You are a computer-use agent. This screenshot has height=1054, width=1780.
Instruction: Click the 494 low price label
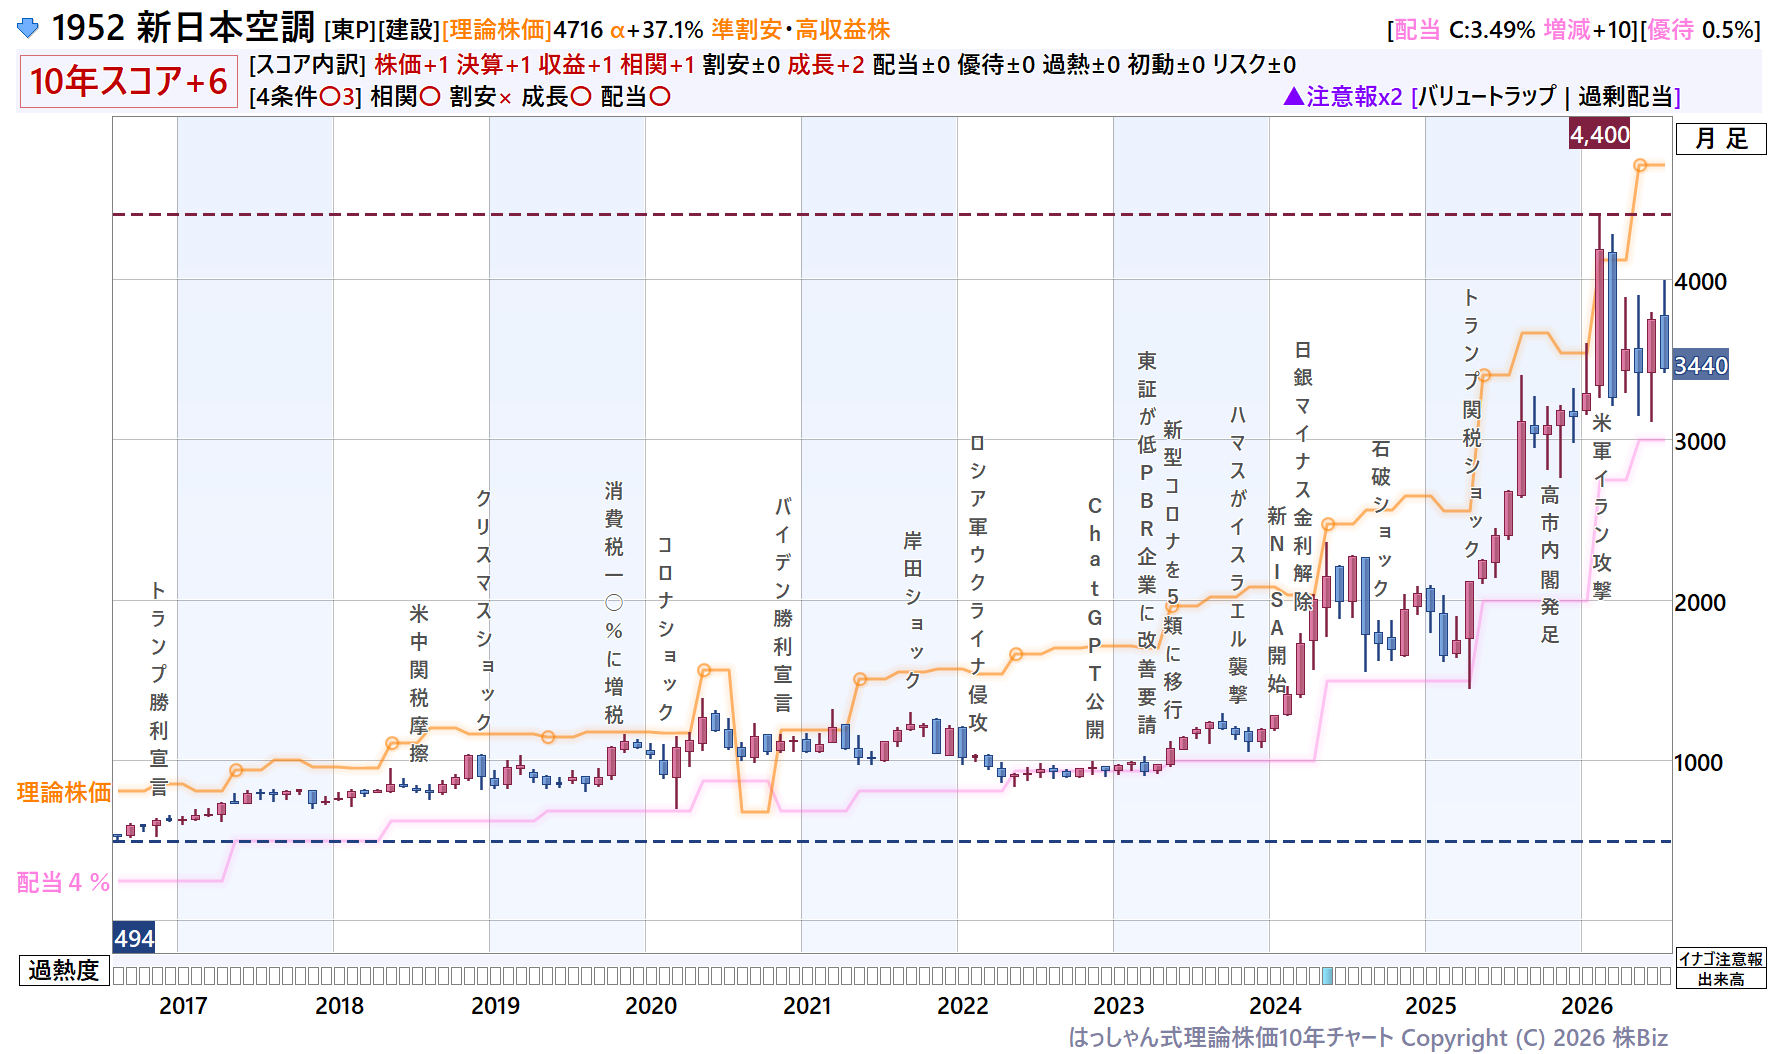134,938
